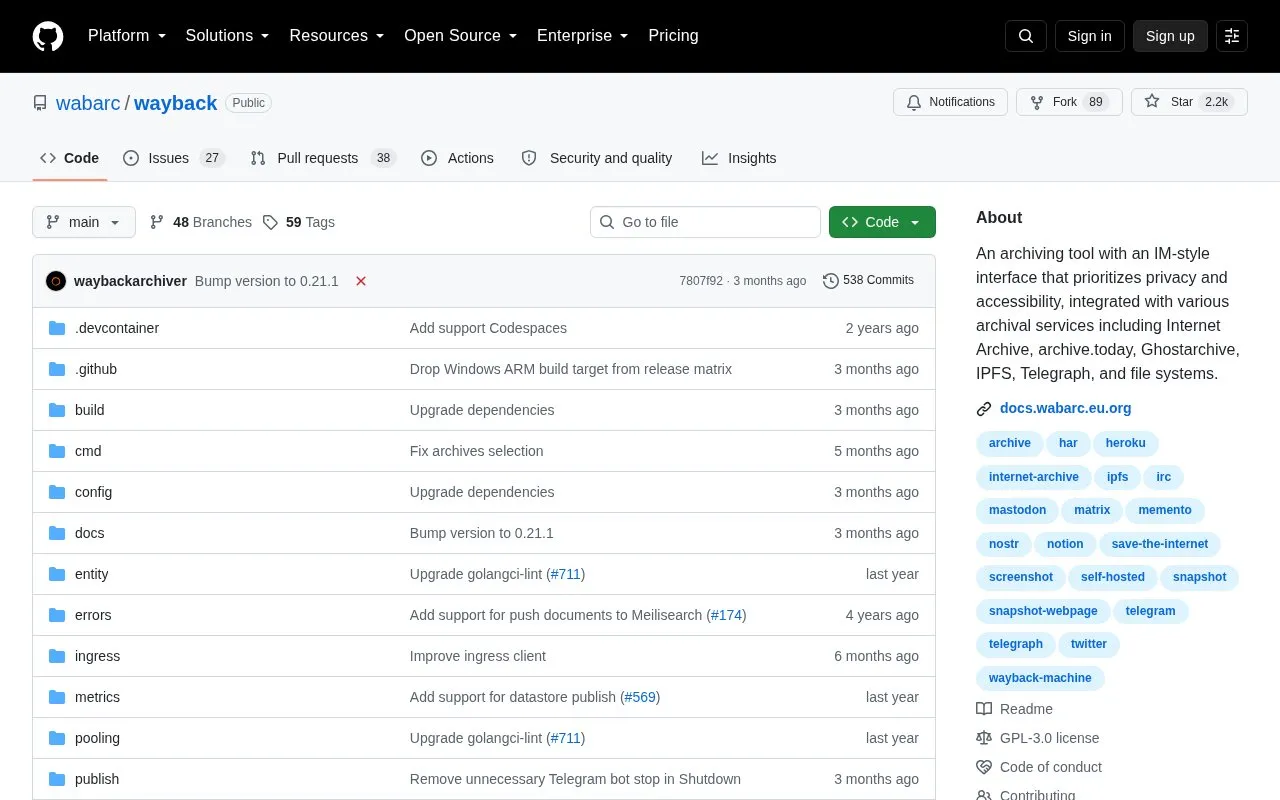Click the bell icon in Notifications button

[914, 102]
